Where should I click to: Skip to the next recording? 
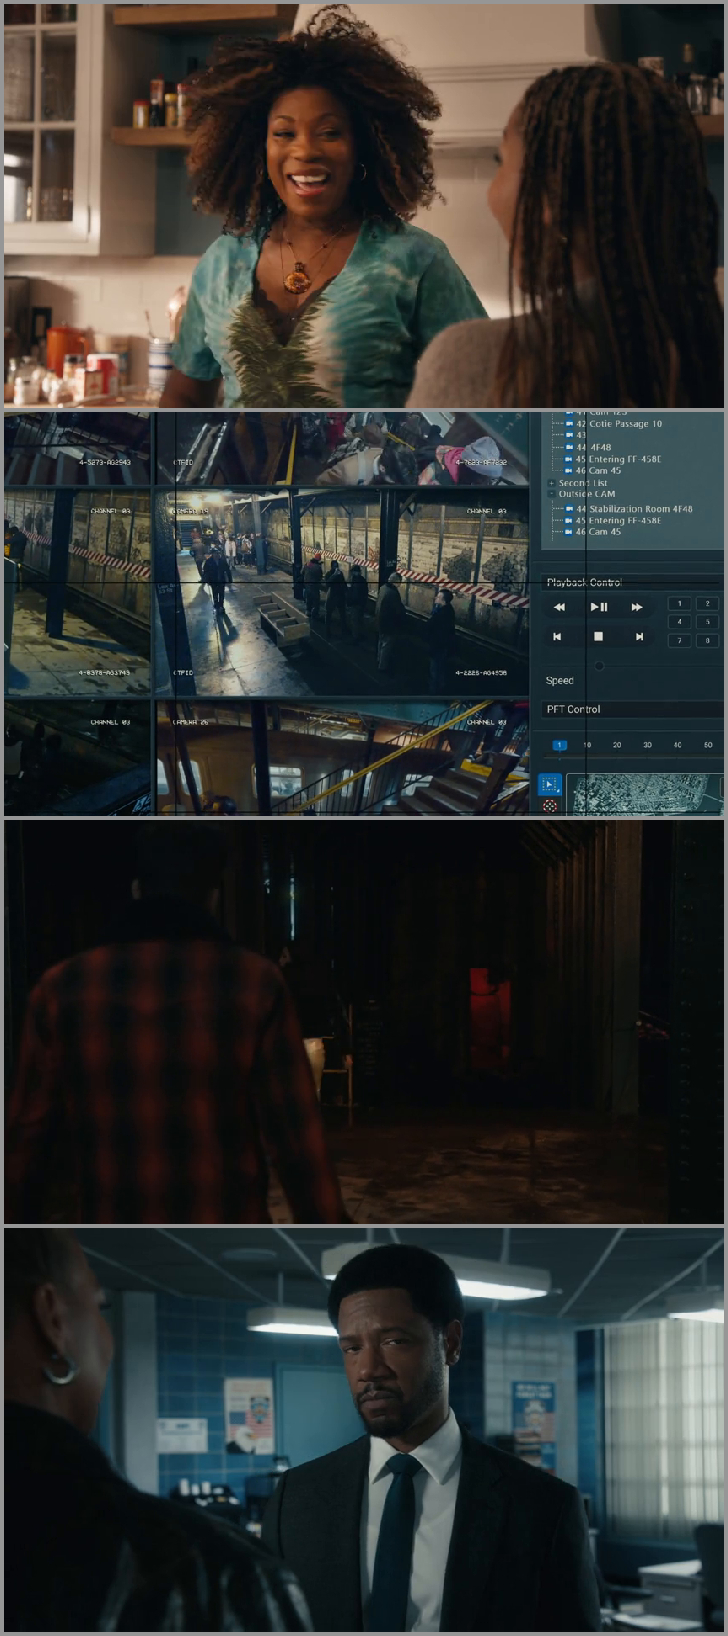point(638,636)
